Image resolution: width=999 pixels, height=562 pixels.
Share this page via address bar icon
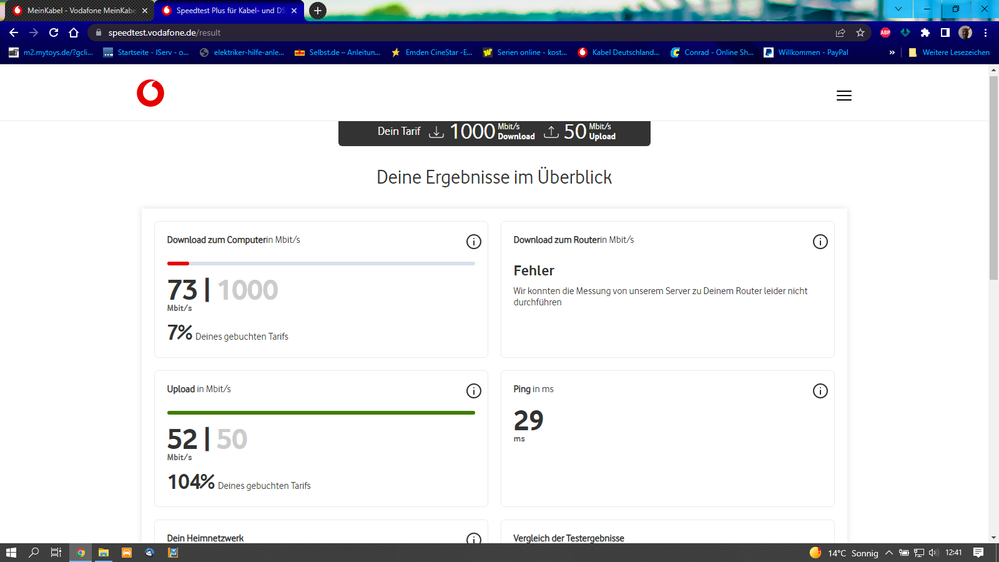pyautogui.click(x=840, y=32)
